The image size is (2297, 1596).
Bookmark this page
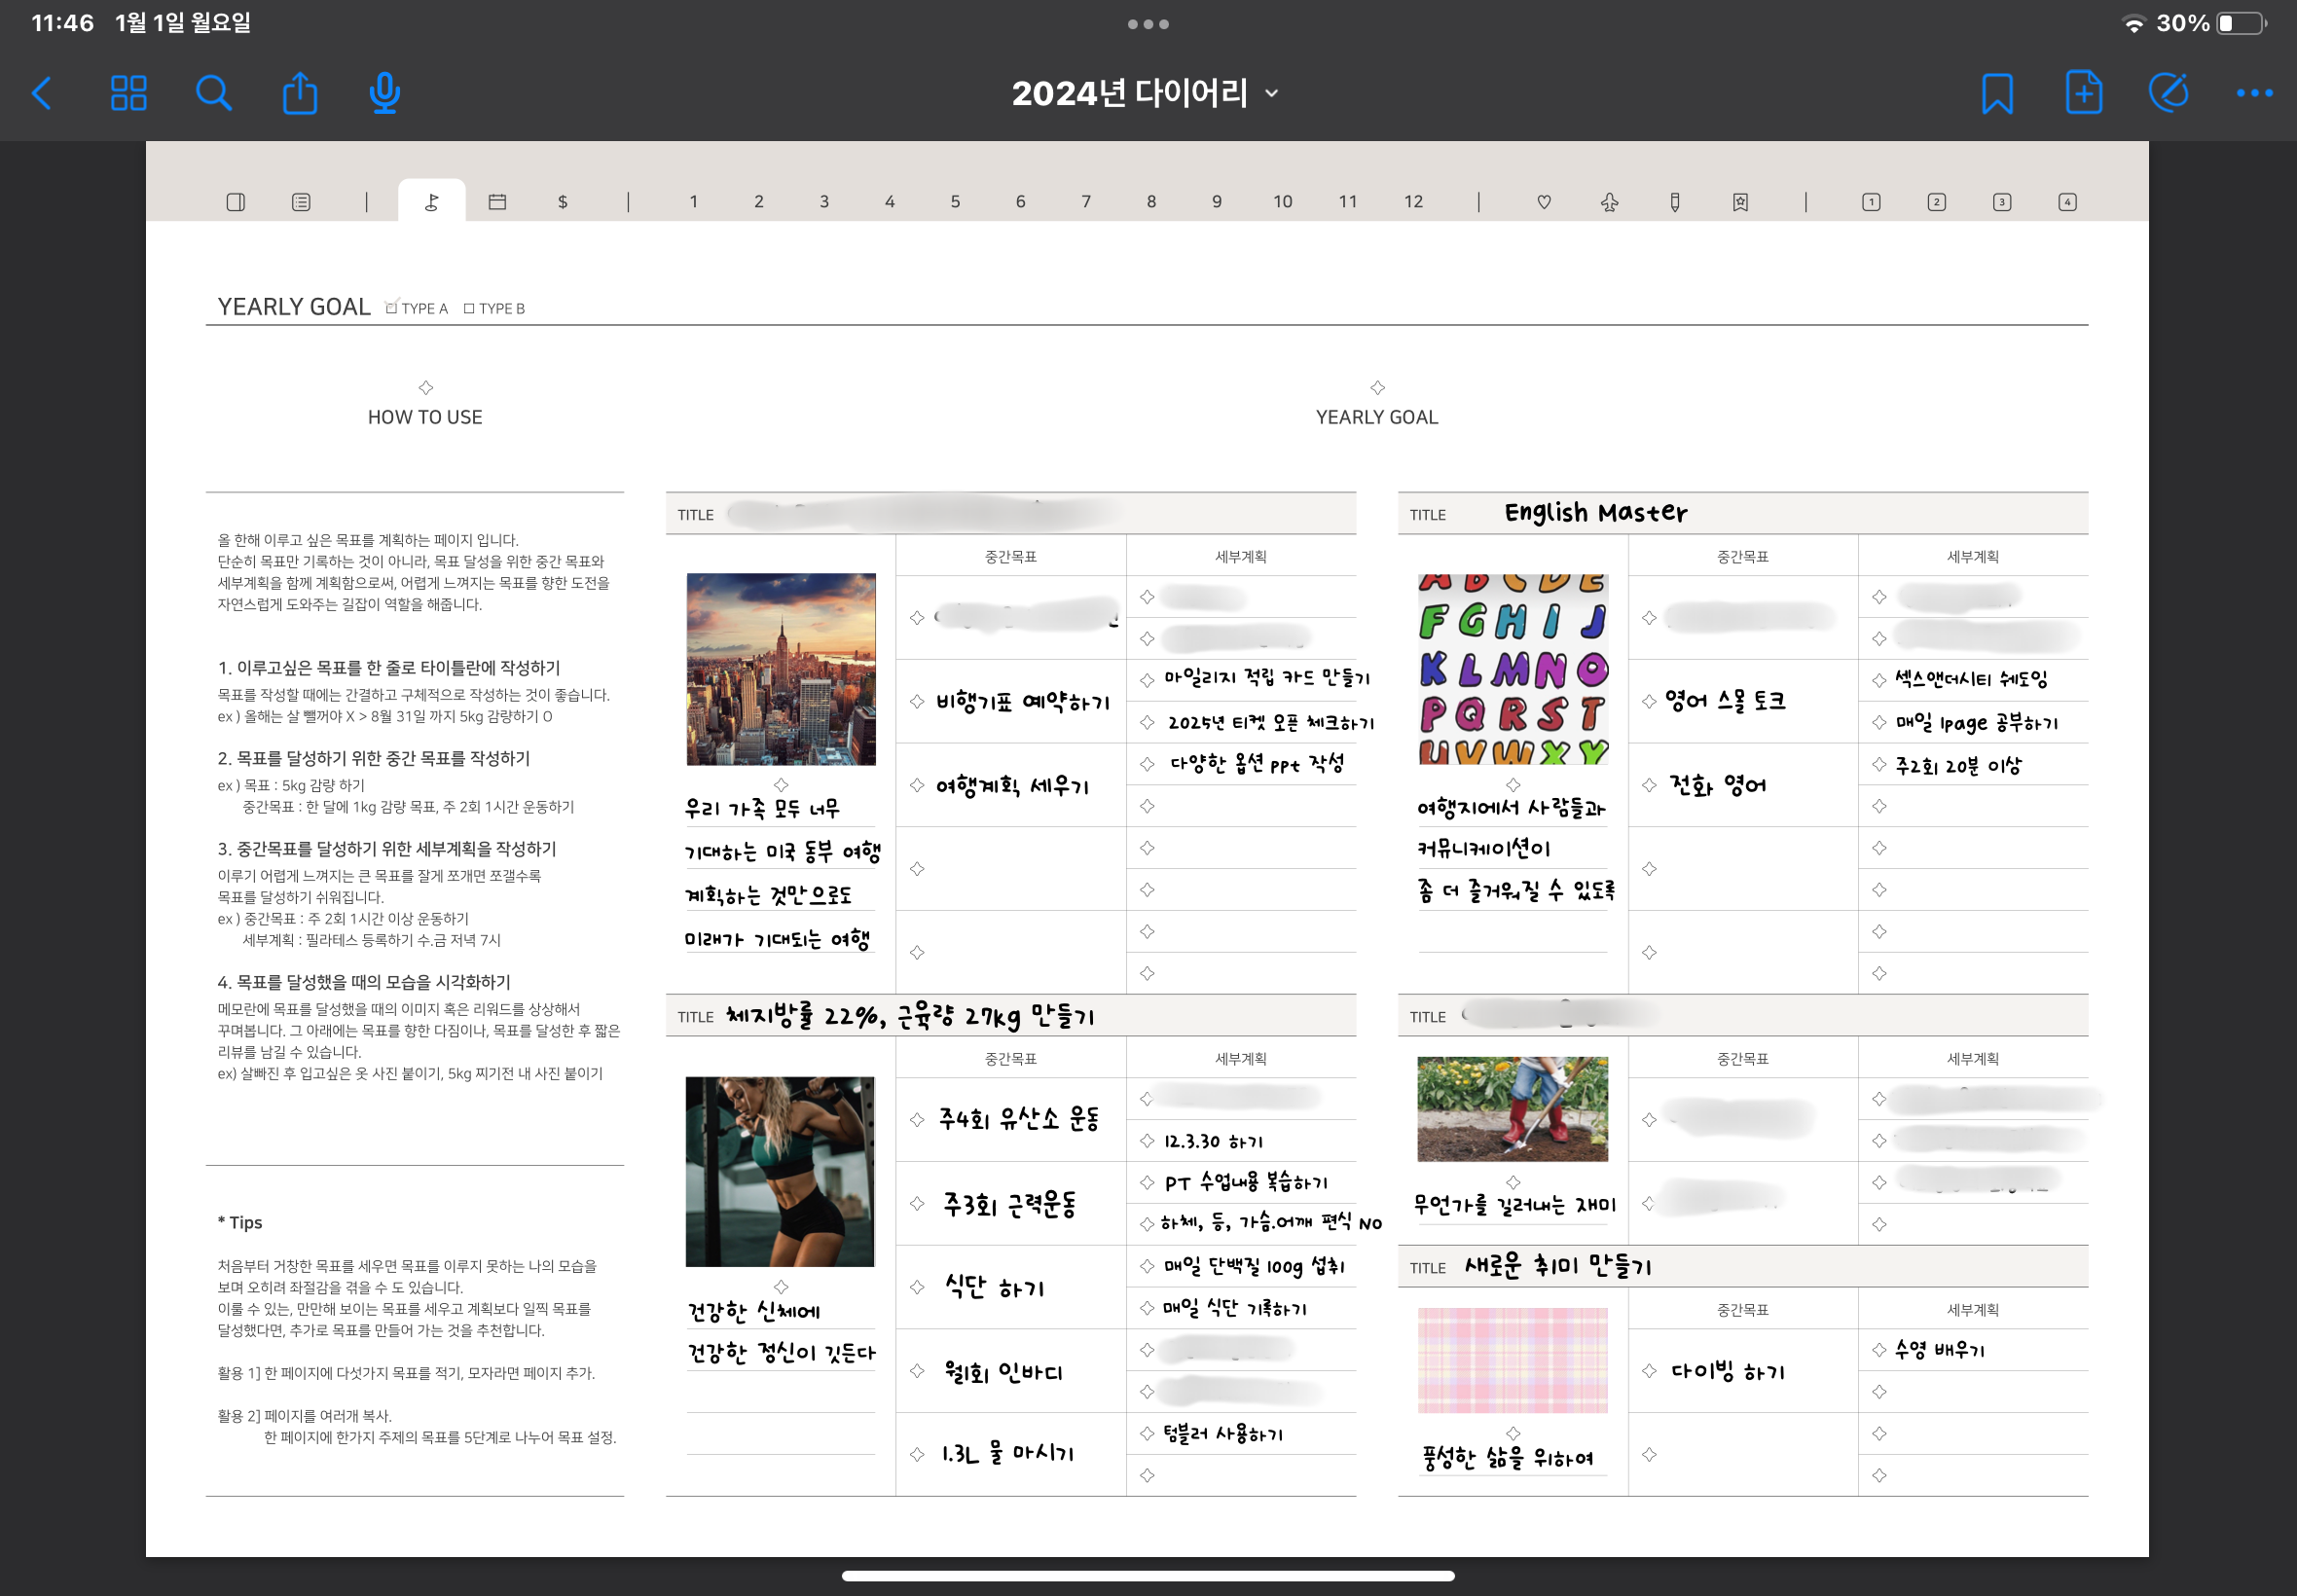tap(1996, 93)
